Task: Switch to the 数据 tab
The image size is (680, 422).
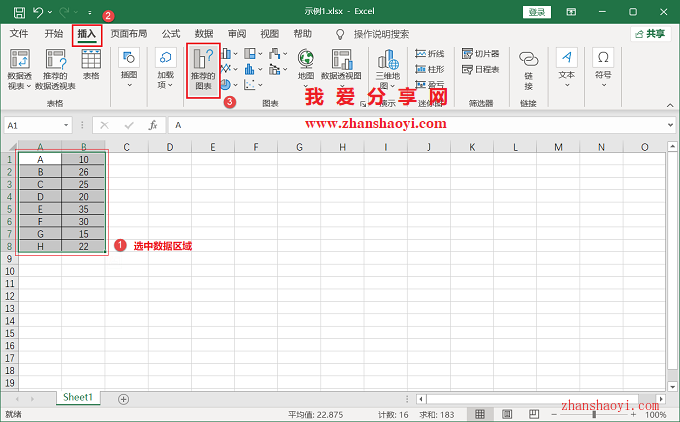Action: 204,34
